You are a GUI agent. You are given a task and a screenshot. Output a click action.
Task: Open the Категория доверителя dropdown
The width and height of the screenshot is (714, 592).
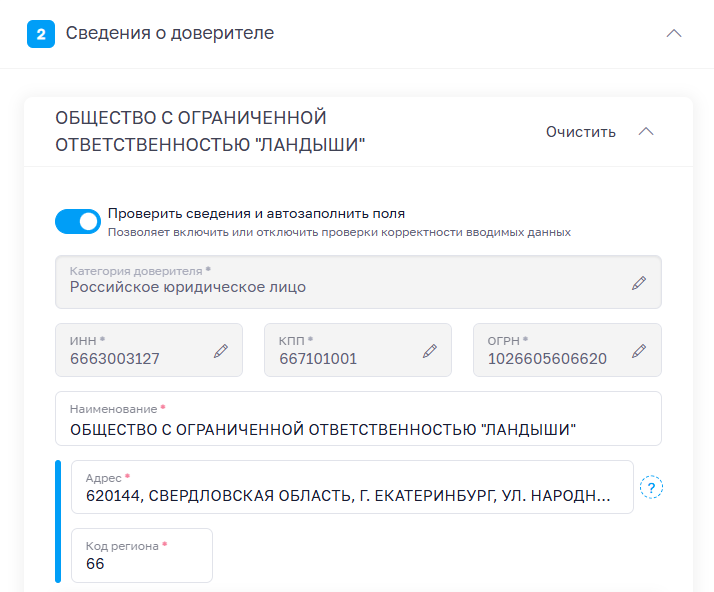[358, 282]
